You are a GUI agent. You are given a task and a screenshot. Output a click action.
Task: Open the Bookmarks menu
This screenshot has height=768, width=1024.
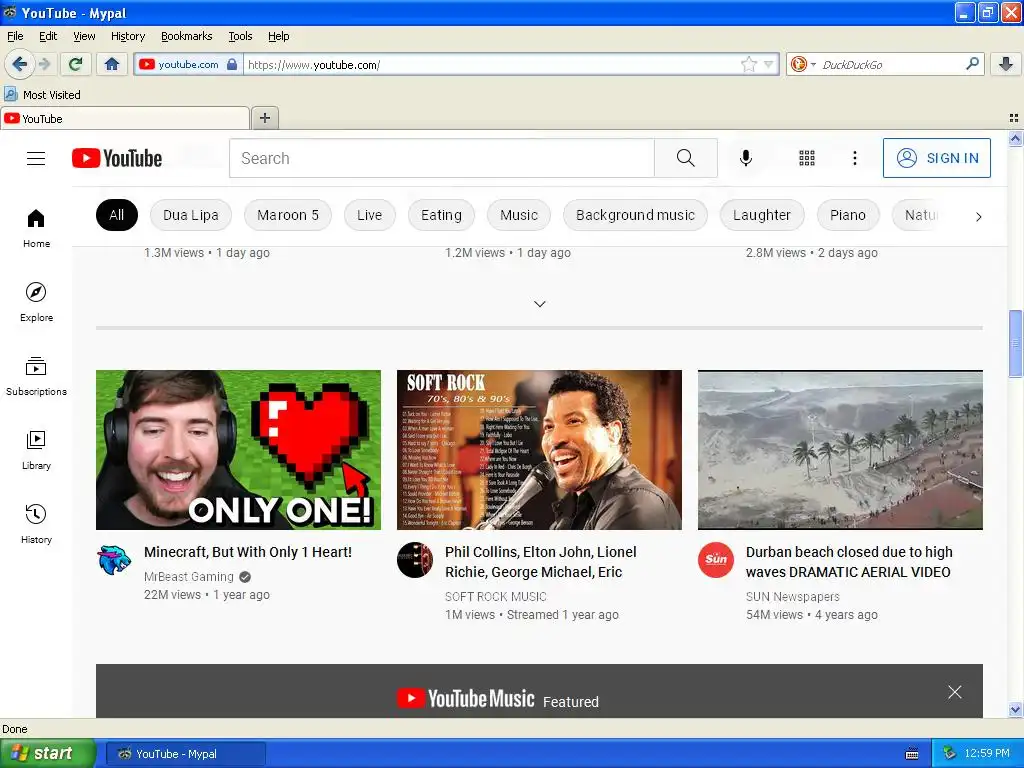pos(187,36)
